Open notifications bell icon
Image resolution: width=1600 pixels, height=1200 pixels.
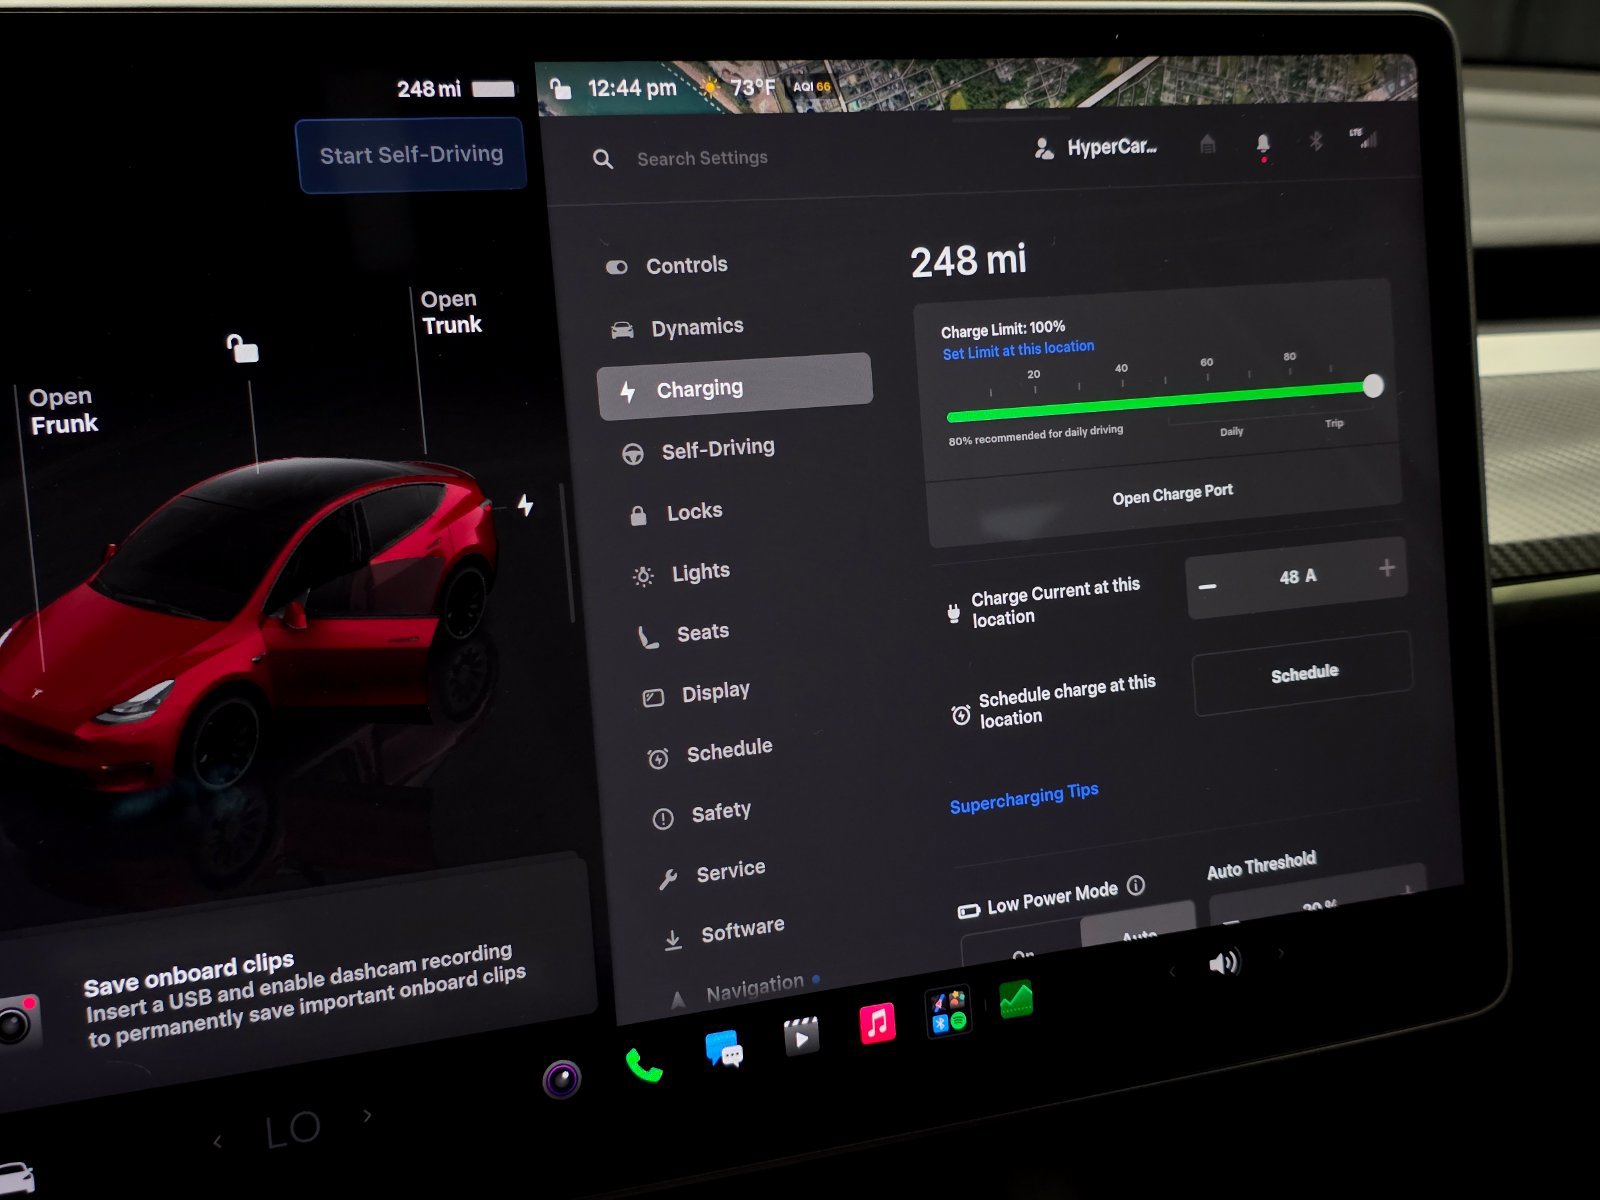click(x=1263, y=145)
